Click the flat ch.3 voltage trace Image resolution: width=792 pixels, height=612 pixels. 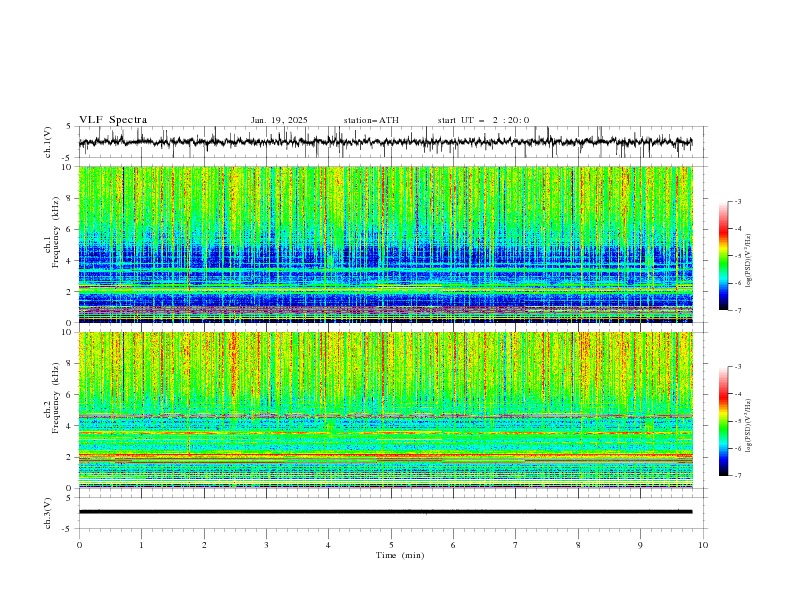[385, 512]
